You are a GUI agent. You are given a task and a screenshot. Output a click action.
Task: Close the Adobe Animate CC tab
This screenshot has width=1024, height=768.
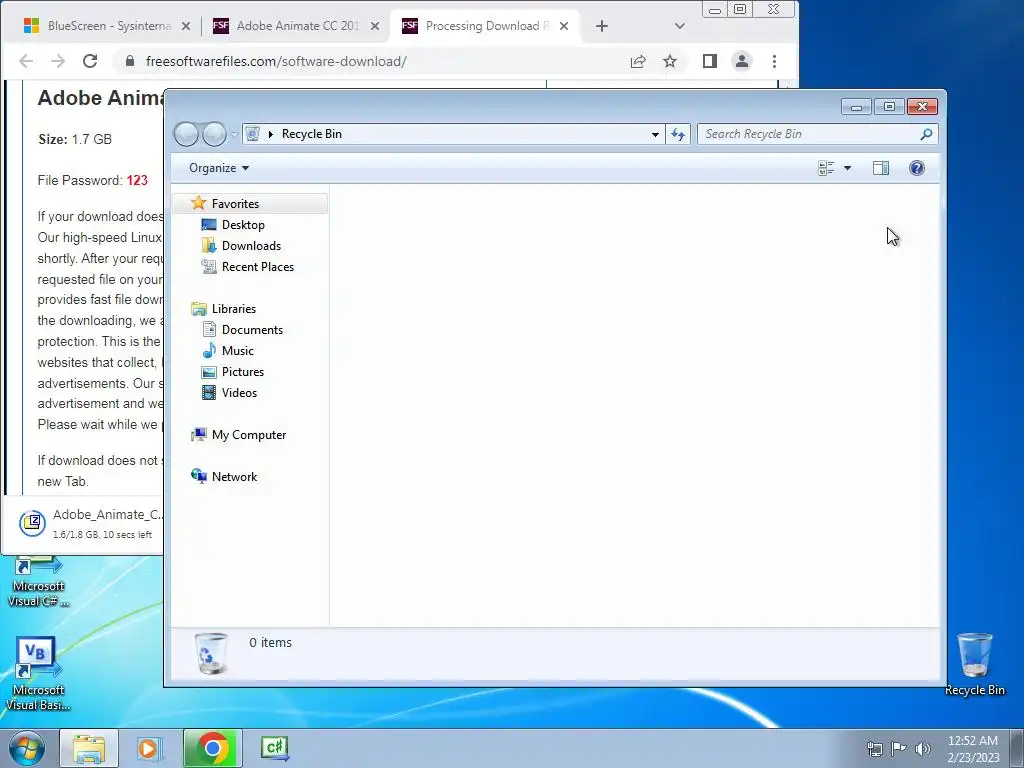(375, 26)
